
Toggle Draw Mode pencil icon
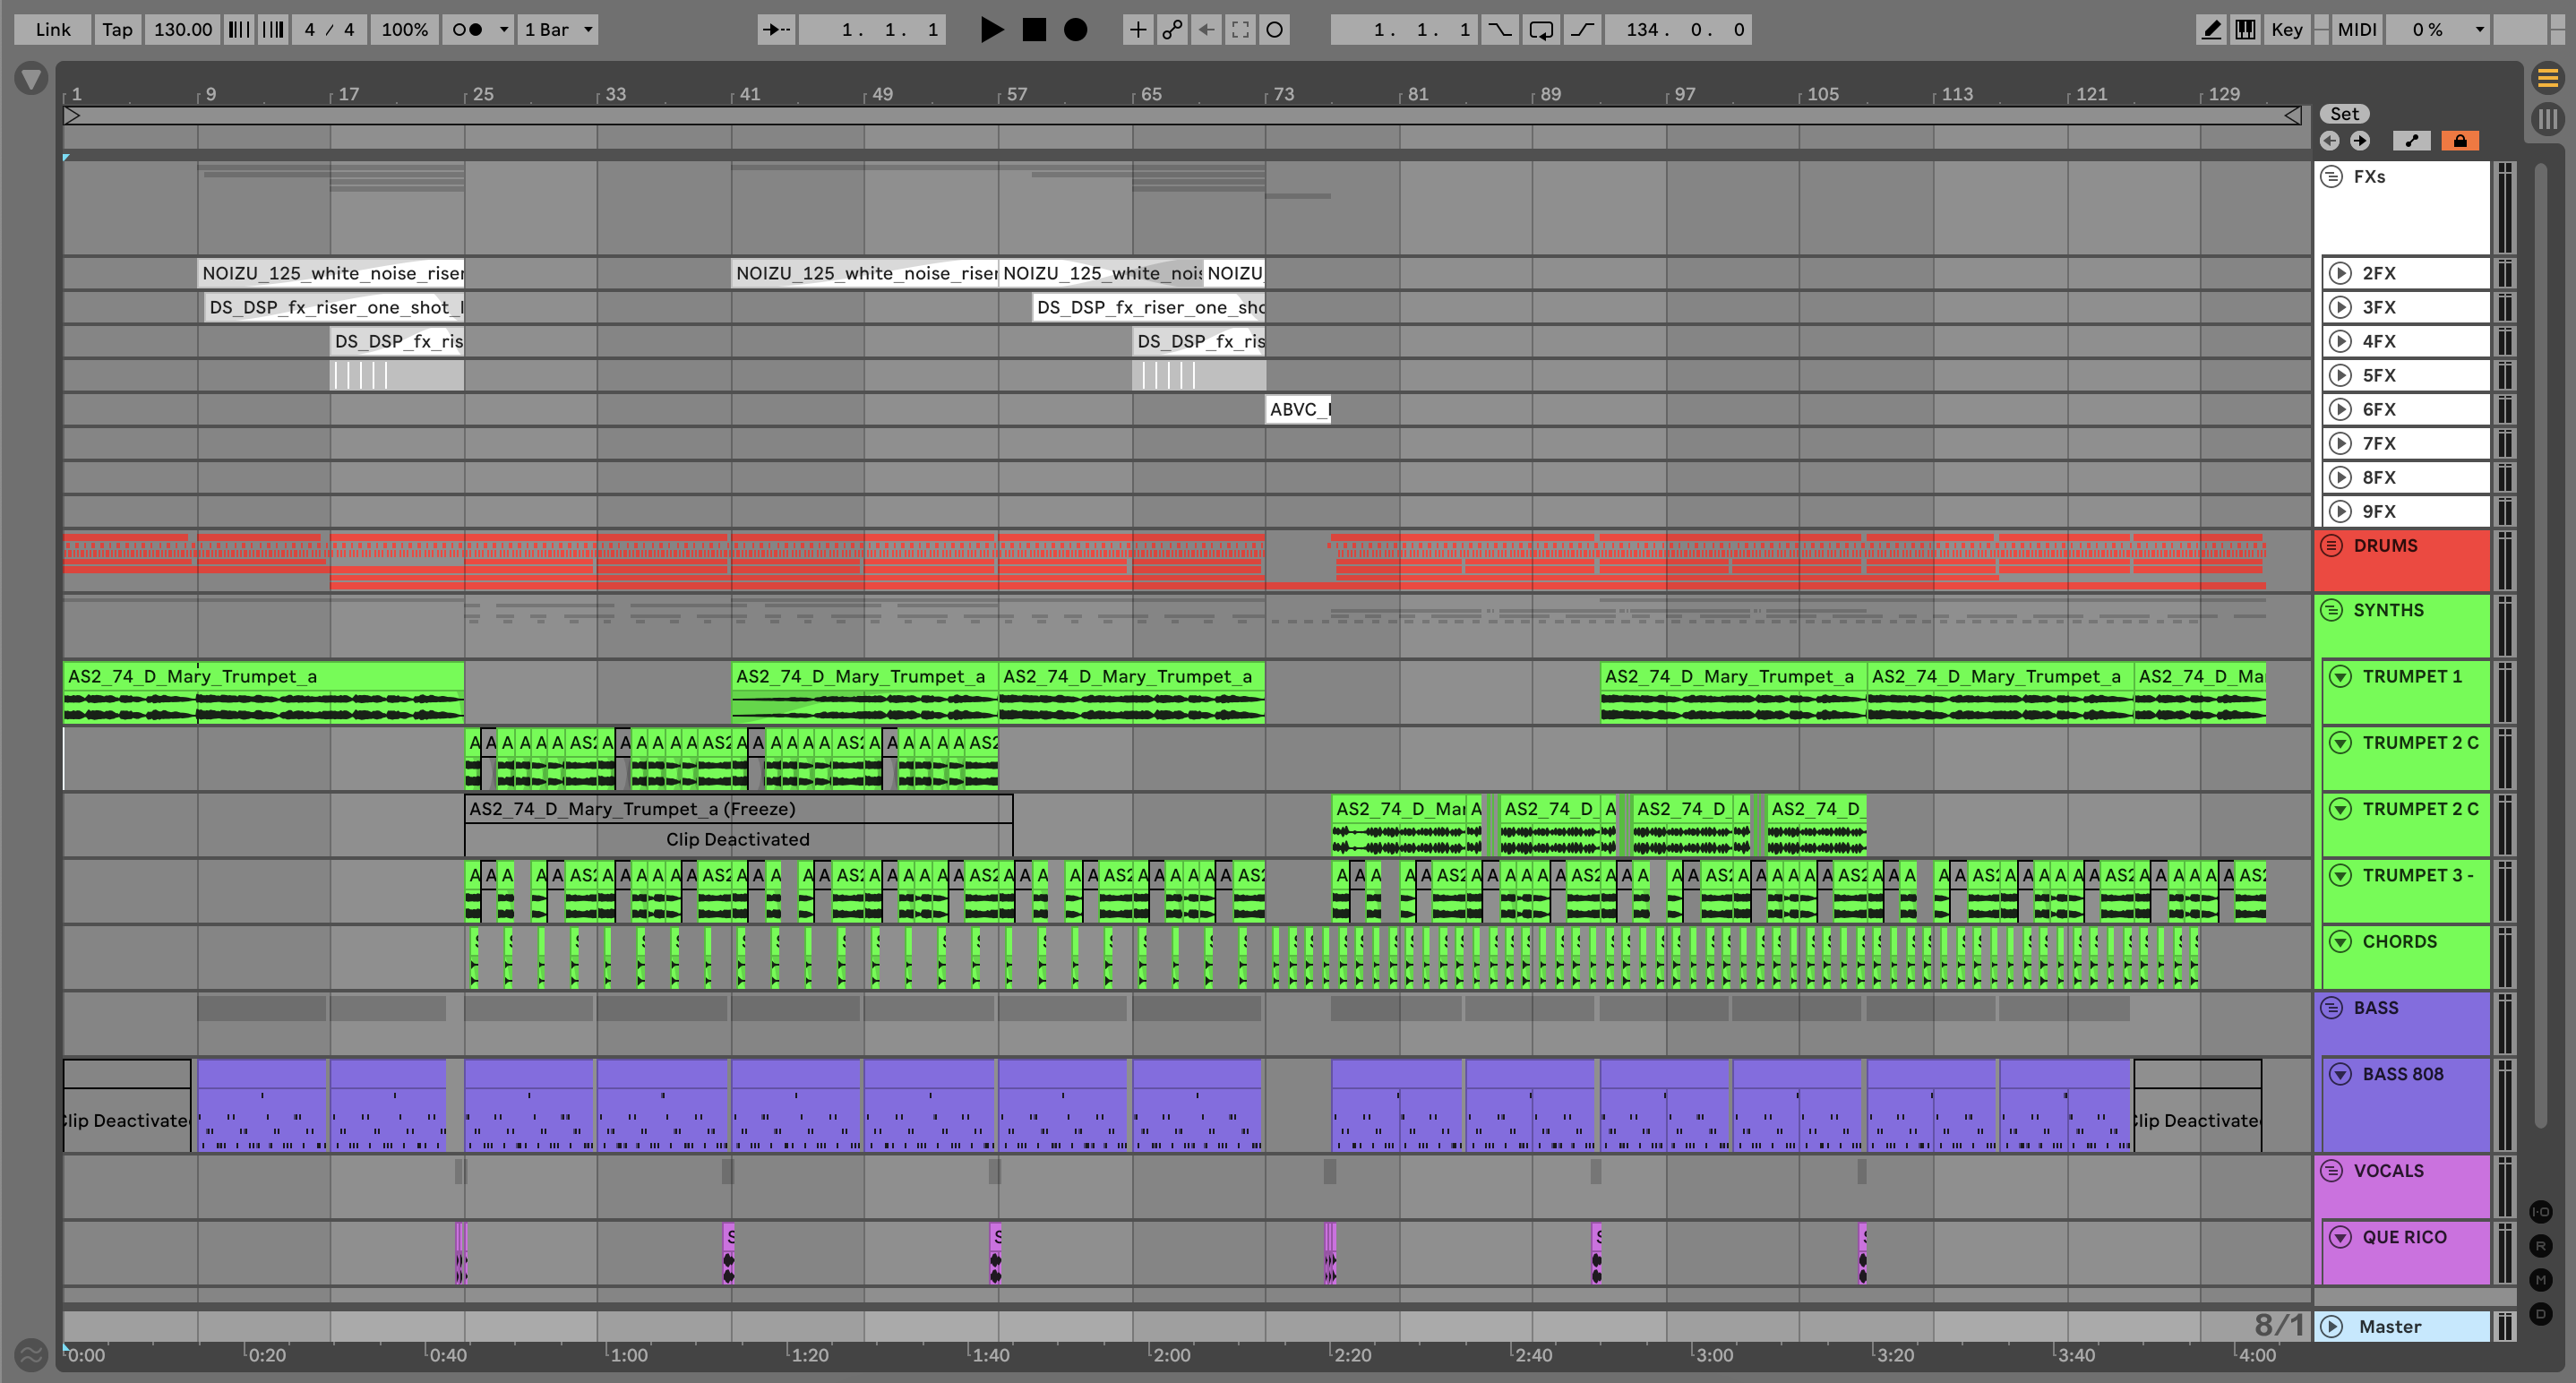click(x=2211, y=29)
